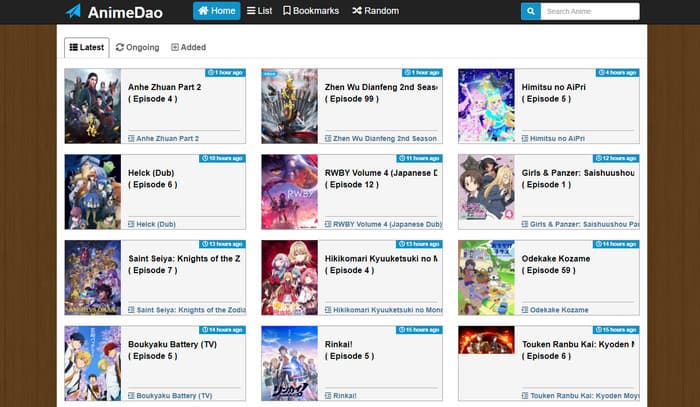
Task: Click the time badge on Himitsu no AiPri card
Action: pyautogui.click(x=617, y=72)
